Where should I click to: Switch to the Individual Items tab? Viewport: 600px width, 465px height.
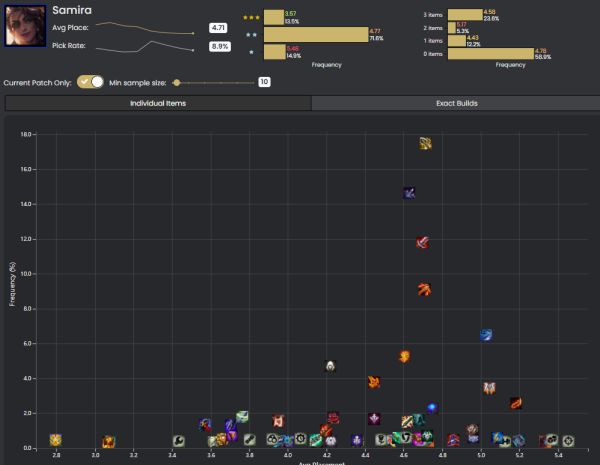158,103
